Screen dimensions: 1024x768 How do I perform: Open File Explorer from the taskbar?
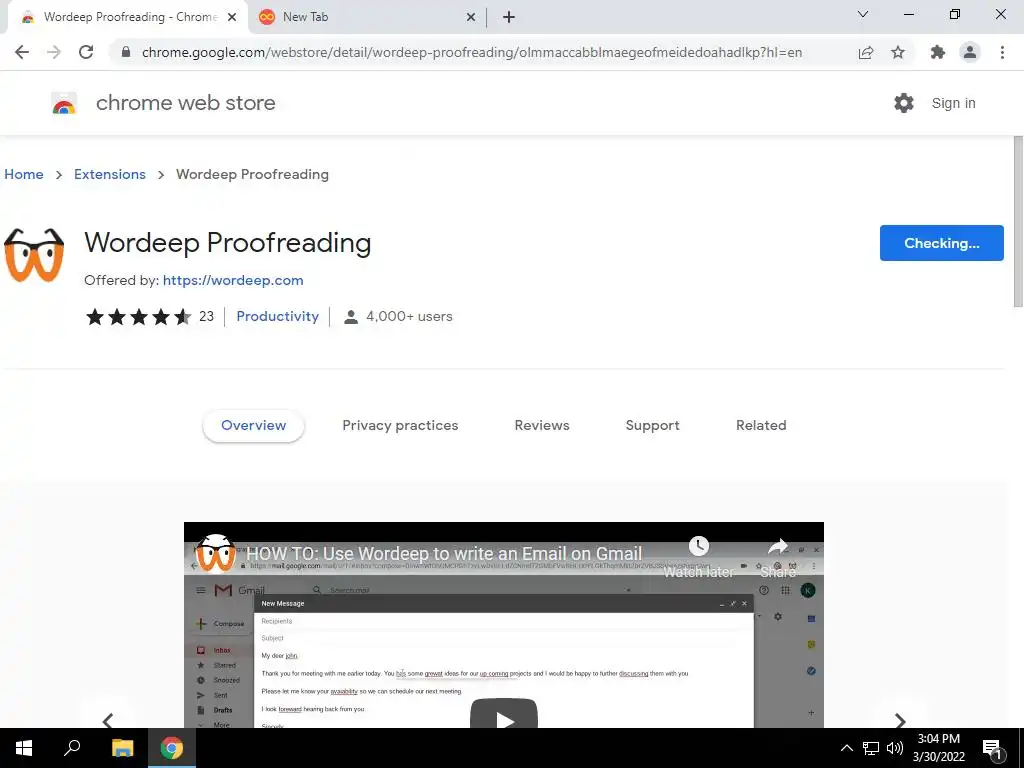click(x=122, y=748)
